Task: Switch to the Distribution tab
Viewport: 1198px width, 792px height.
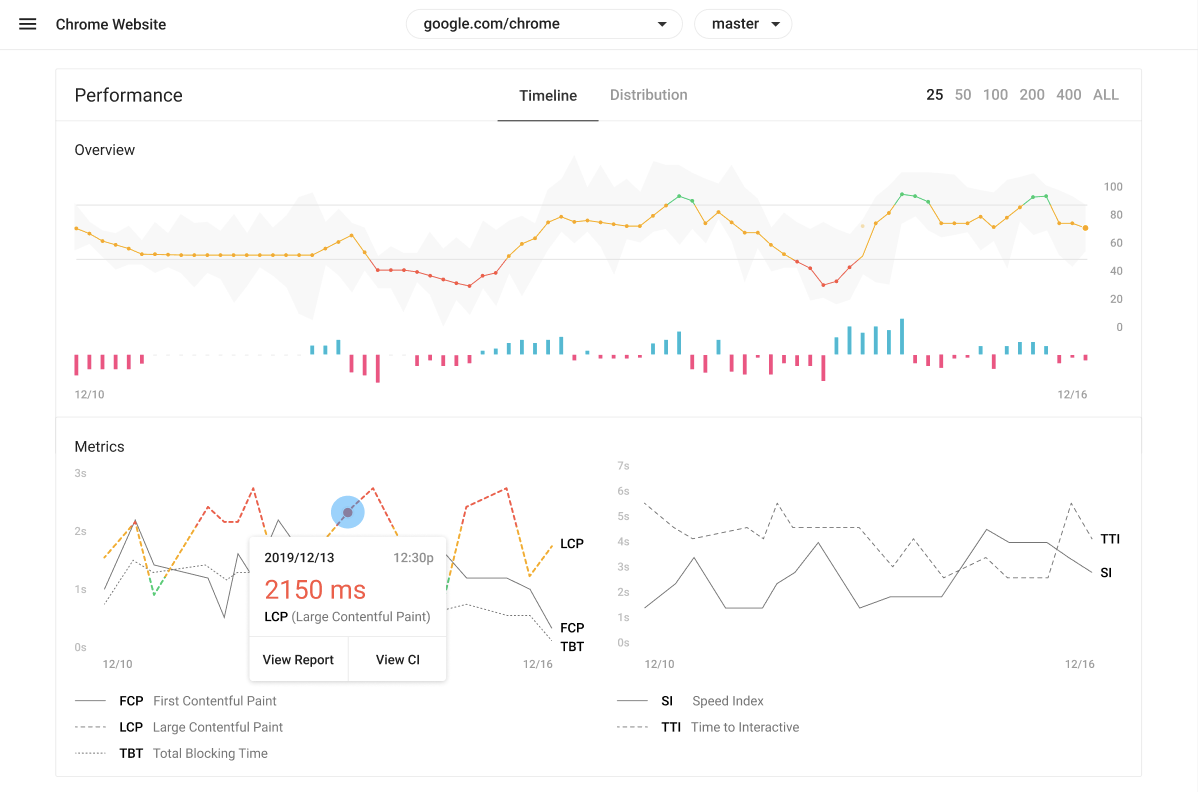Action: [x=649, y=95]
